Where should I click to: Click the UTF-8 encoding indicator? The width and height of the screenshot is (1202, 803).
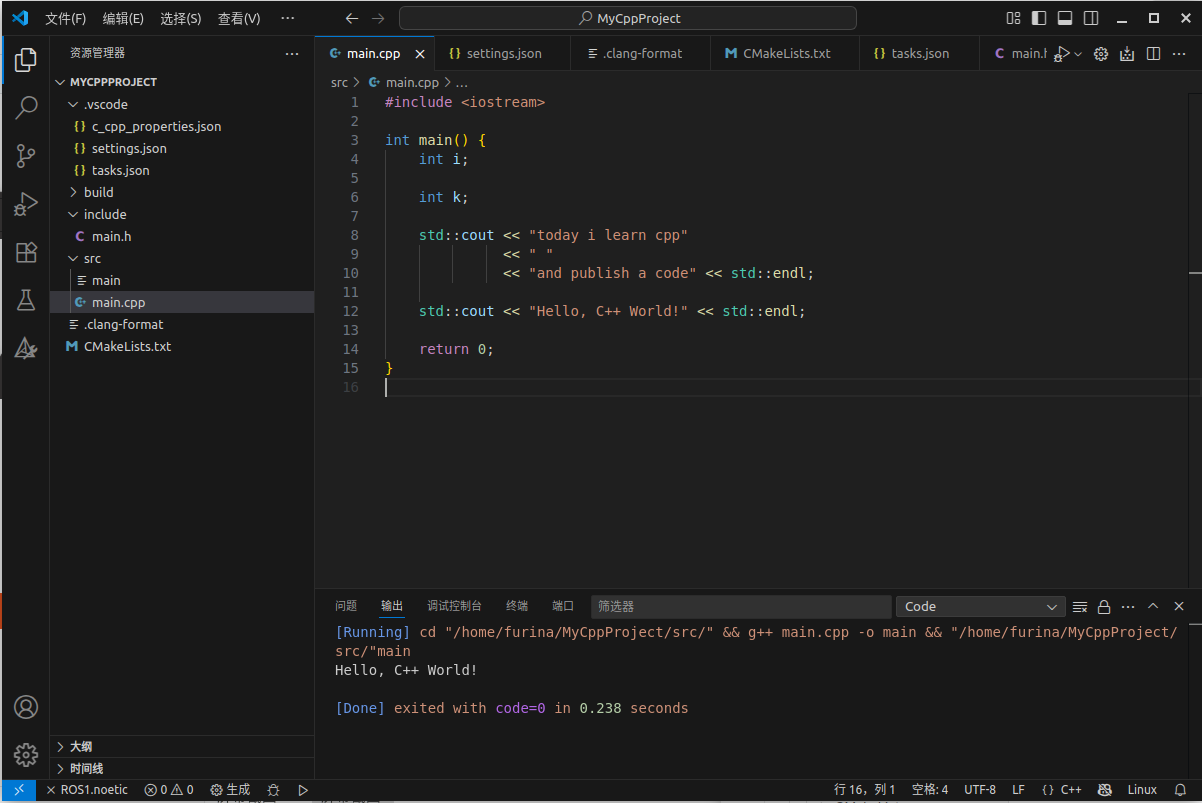point(980,790)
